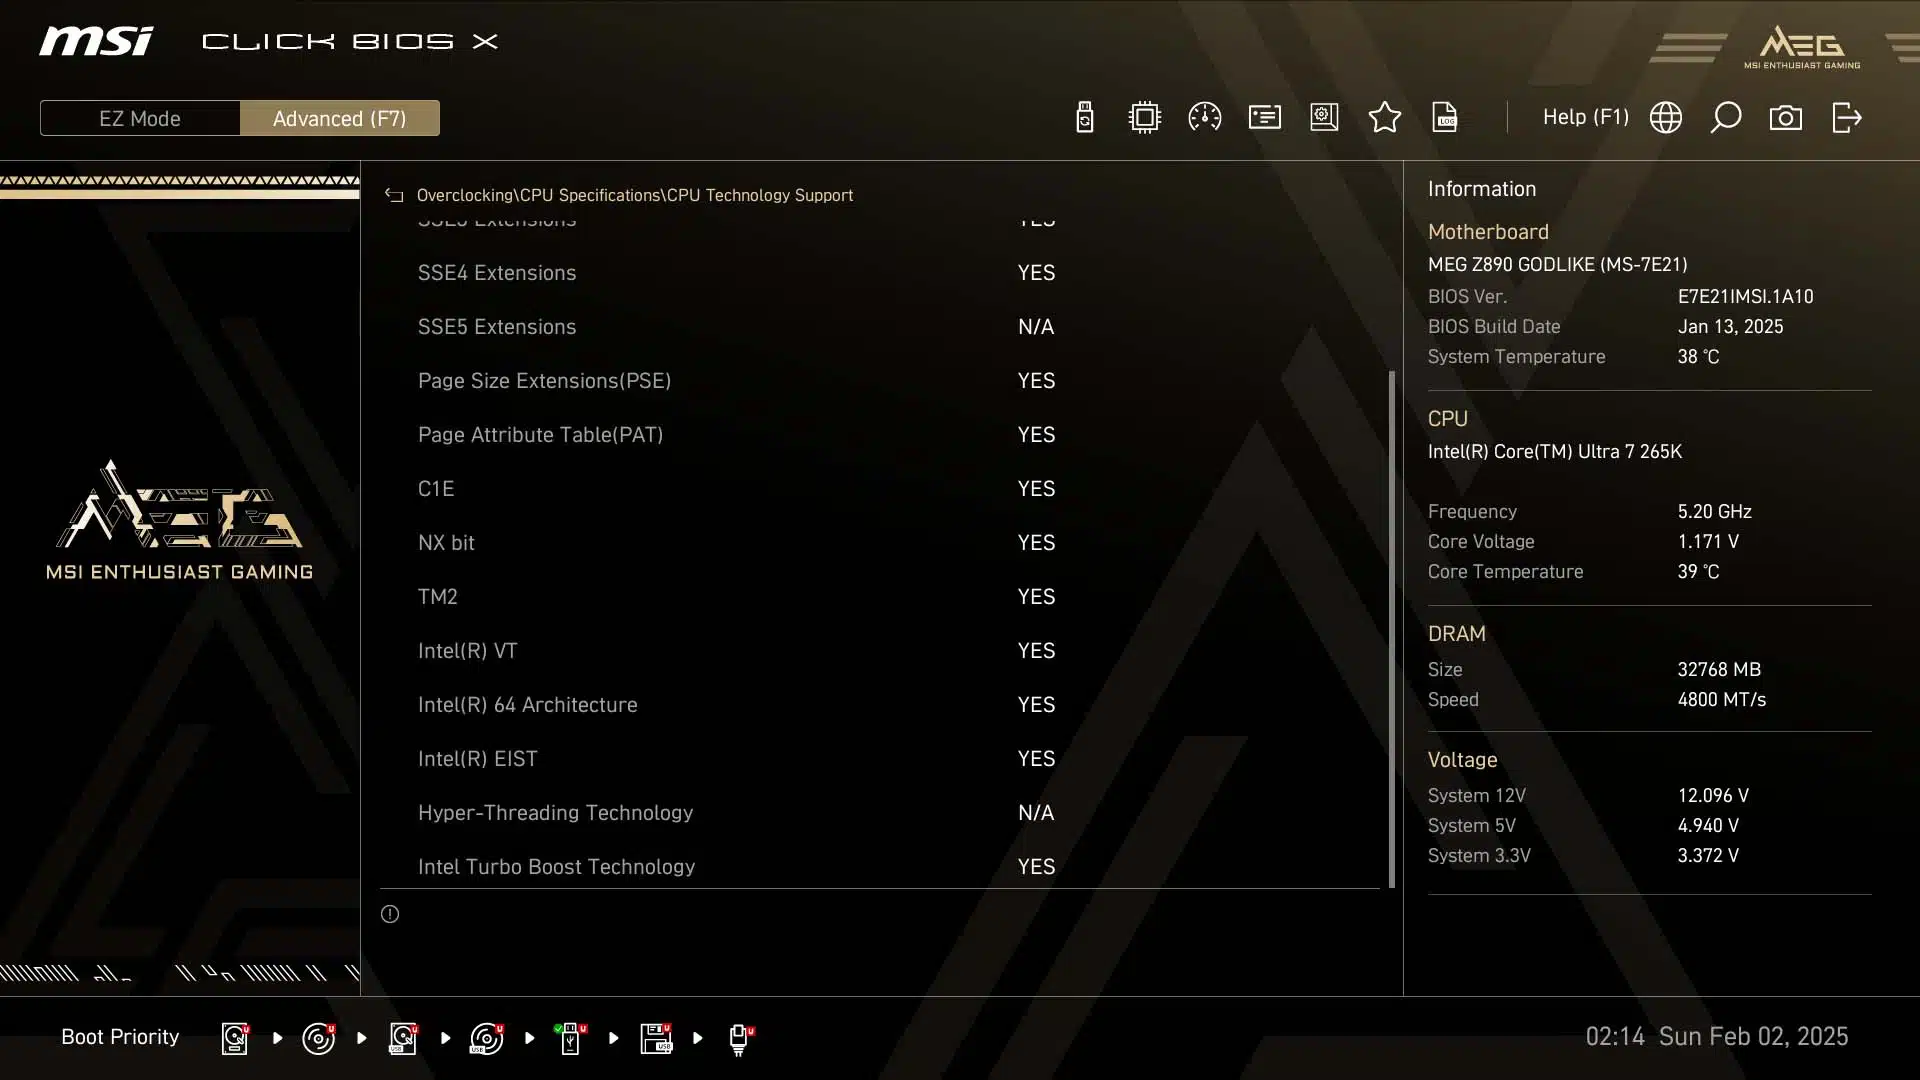Click the profile card icon in toolbar
The height and width of the screenshot is (1080, 1920).
point(1265,118)
